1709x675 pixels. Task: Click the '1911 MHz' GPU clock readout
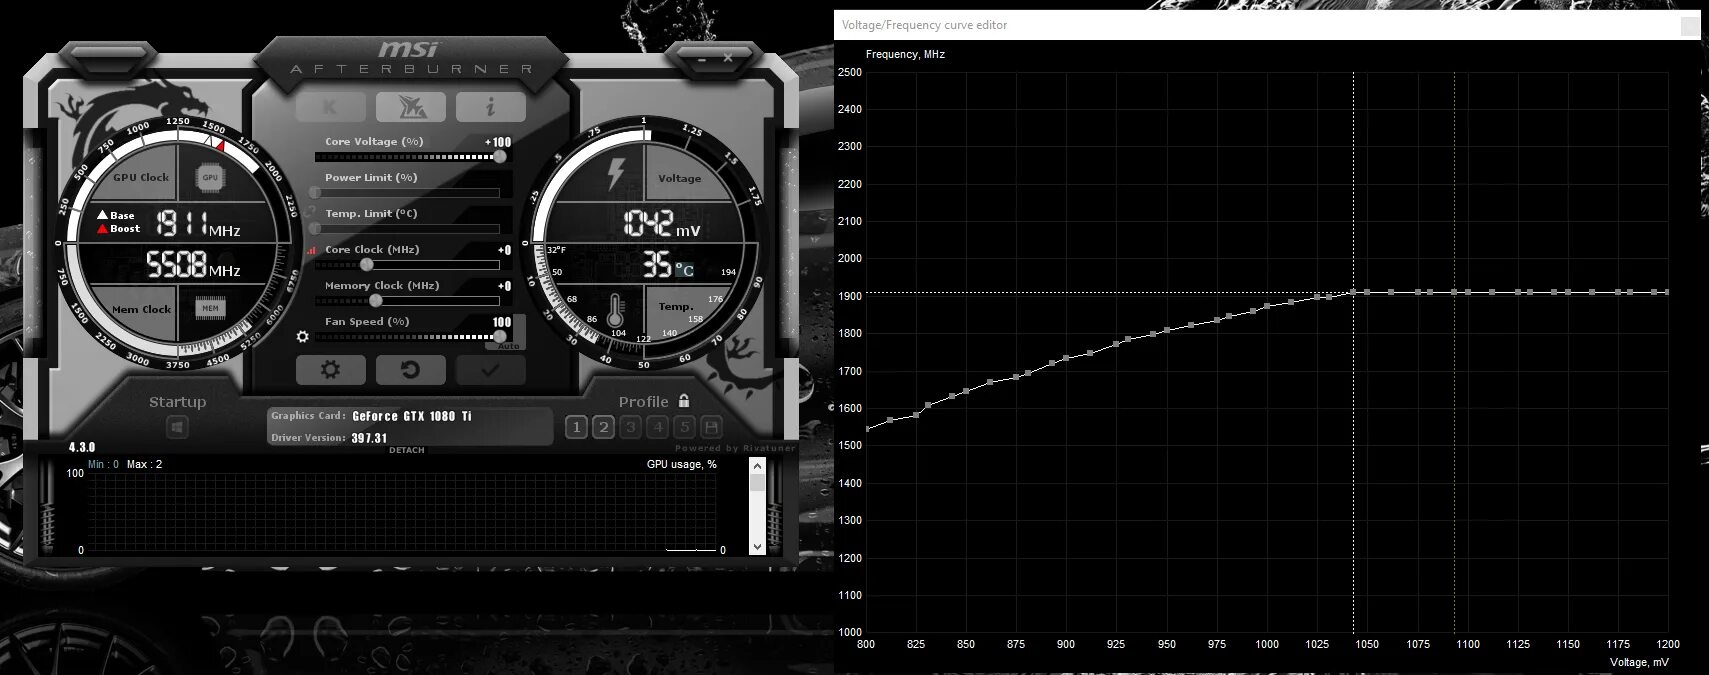pos(197,224)
